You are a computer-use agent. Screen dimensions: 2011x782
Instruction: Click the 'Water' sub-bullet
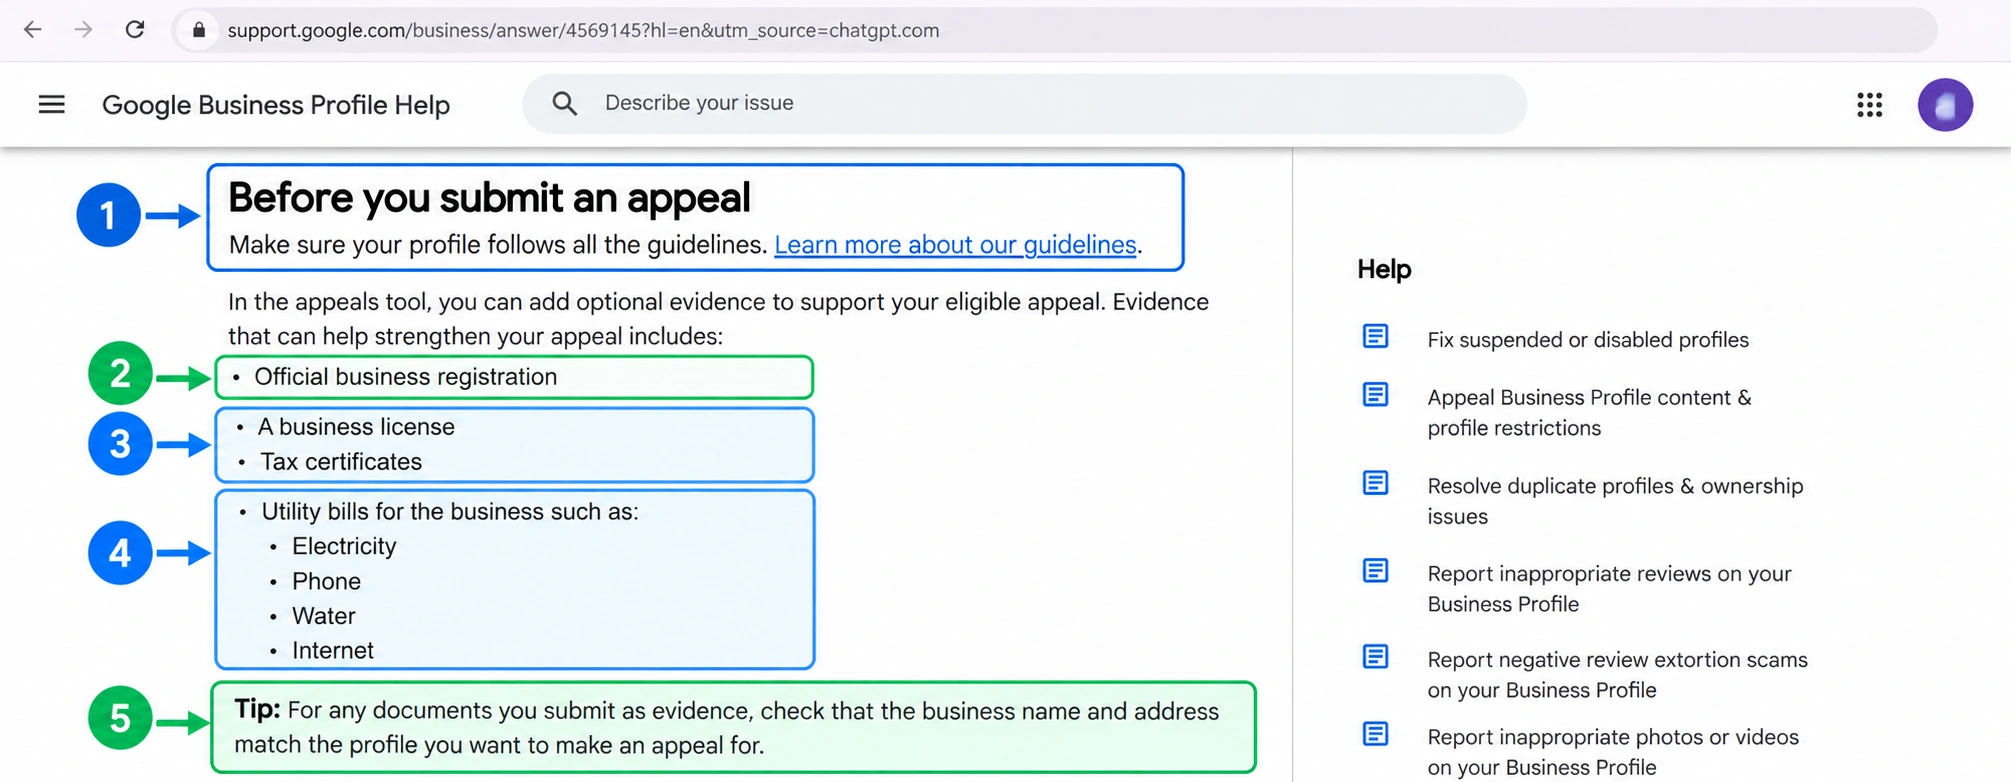(324, 616)
